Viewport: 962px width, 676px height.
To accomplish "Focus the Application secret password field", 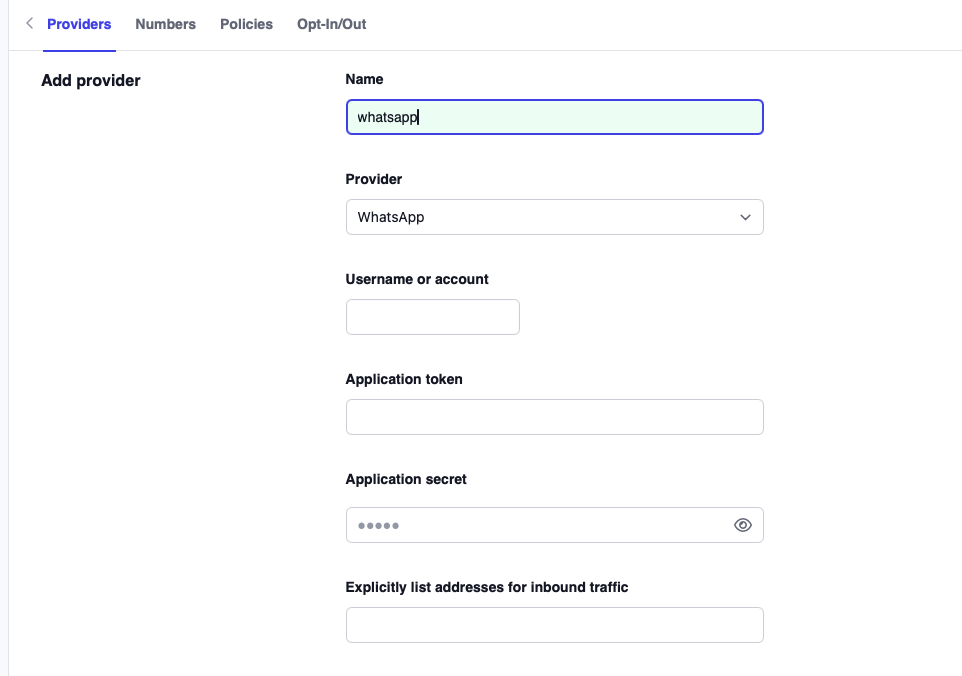I will (x=535, y=525).
